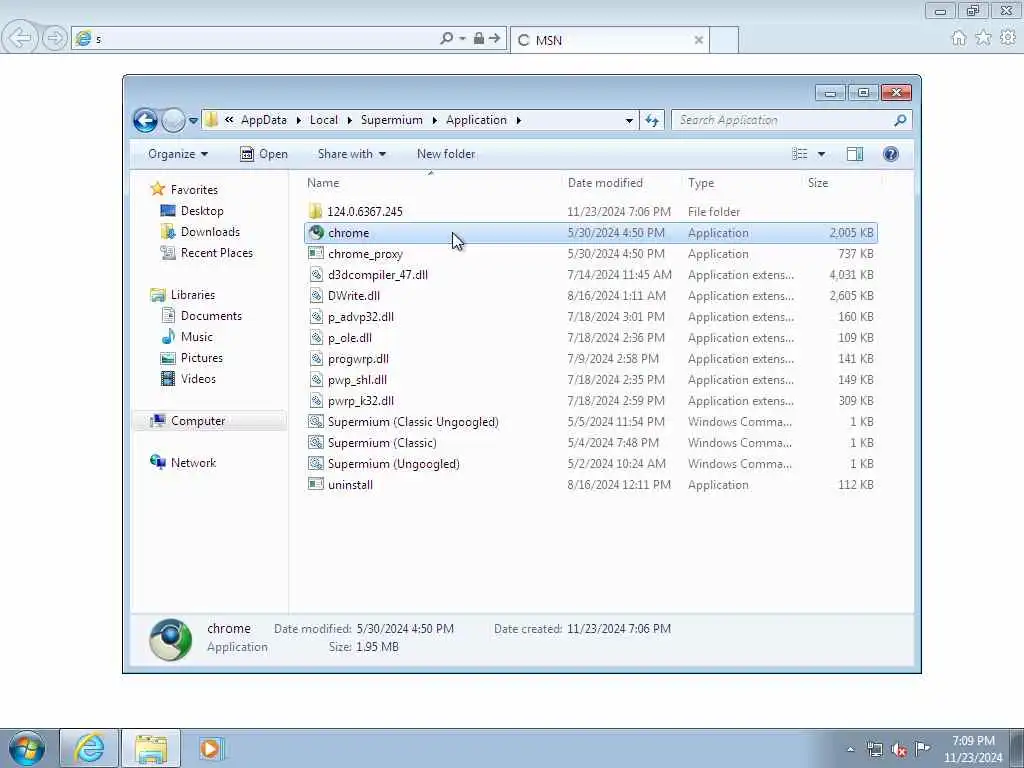1024x768 pixels.
Task: Click Open in the Explorer toolbar
Action: point(264,154)
